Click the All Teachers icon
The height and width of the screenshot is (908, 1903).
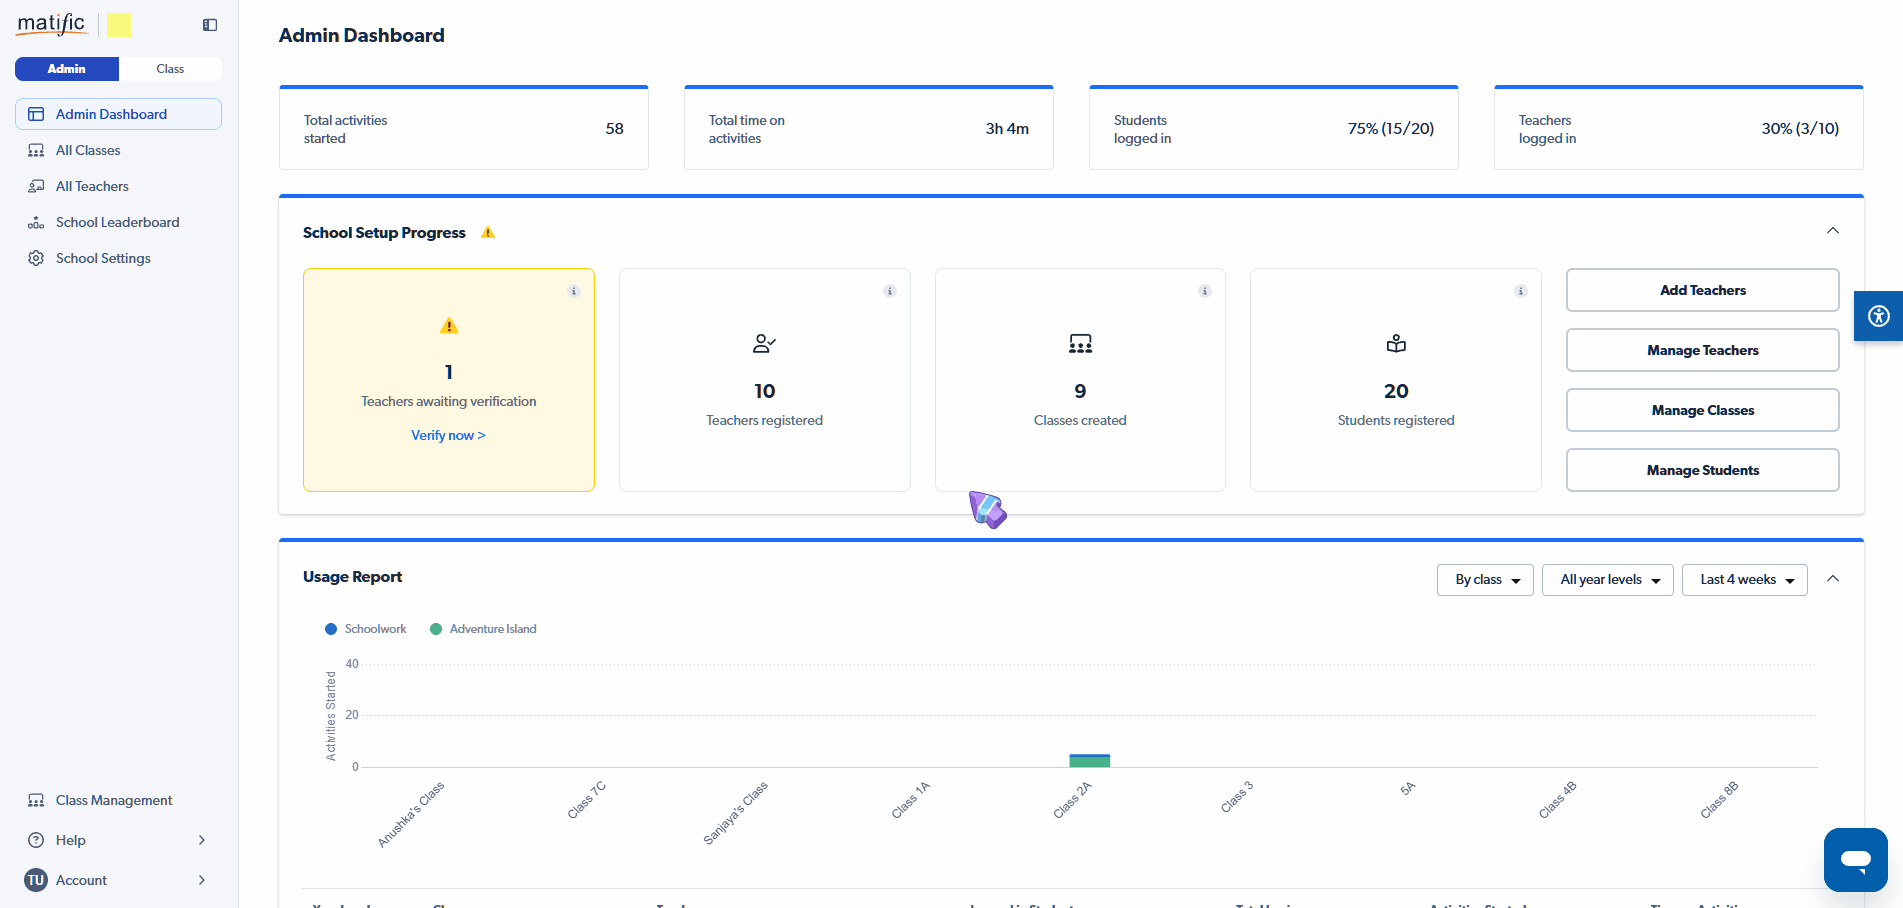(36, 186)
